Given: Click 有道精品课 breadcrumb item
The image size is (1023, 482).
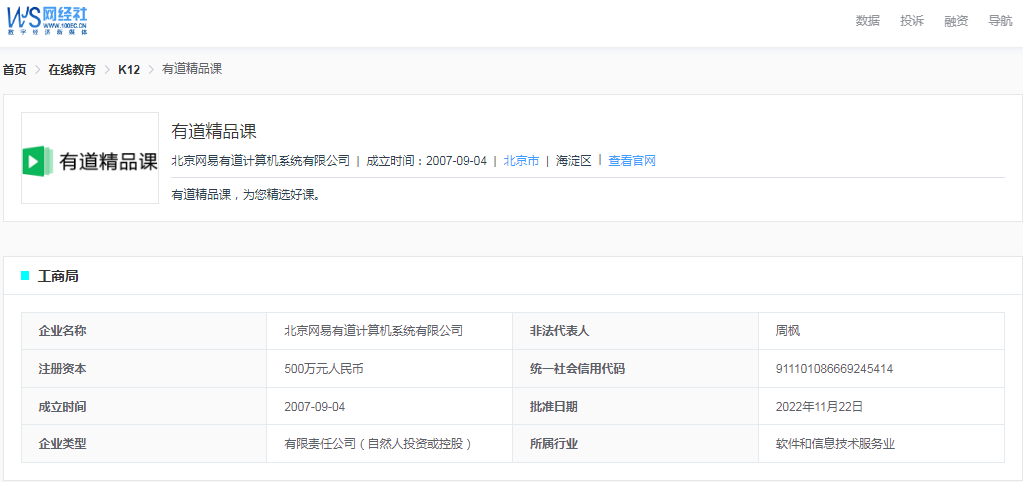Looking at the screenshot, I should (191, 70).
